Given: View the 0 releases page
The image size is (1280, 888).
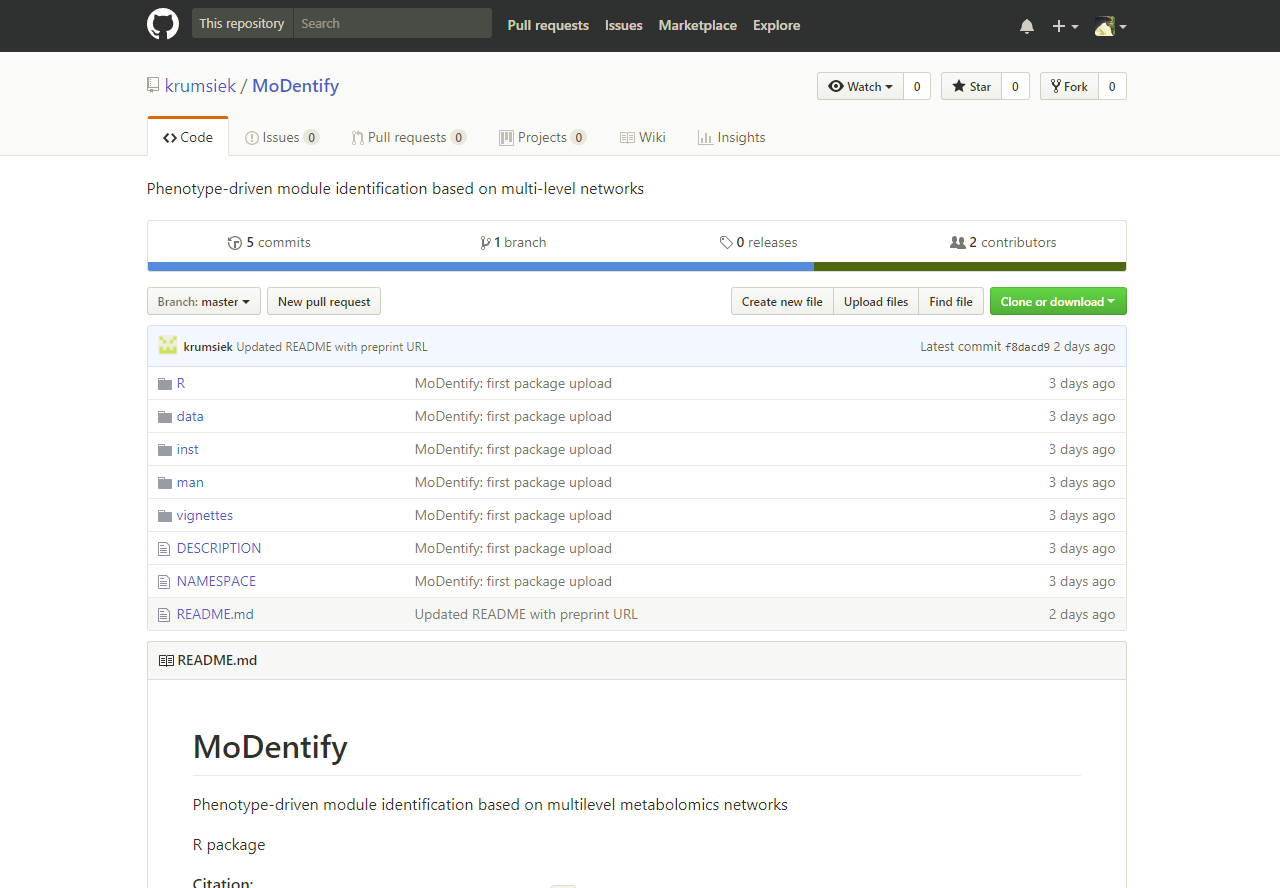Looking at the screenshot, I should pos(758,242).
